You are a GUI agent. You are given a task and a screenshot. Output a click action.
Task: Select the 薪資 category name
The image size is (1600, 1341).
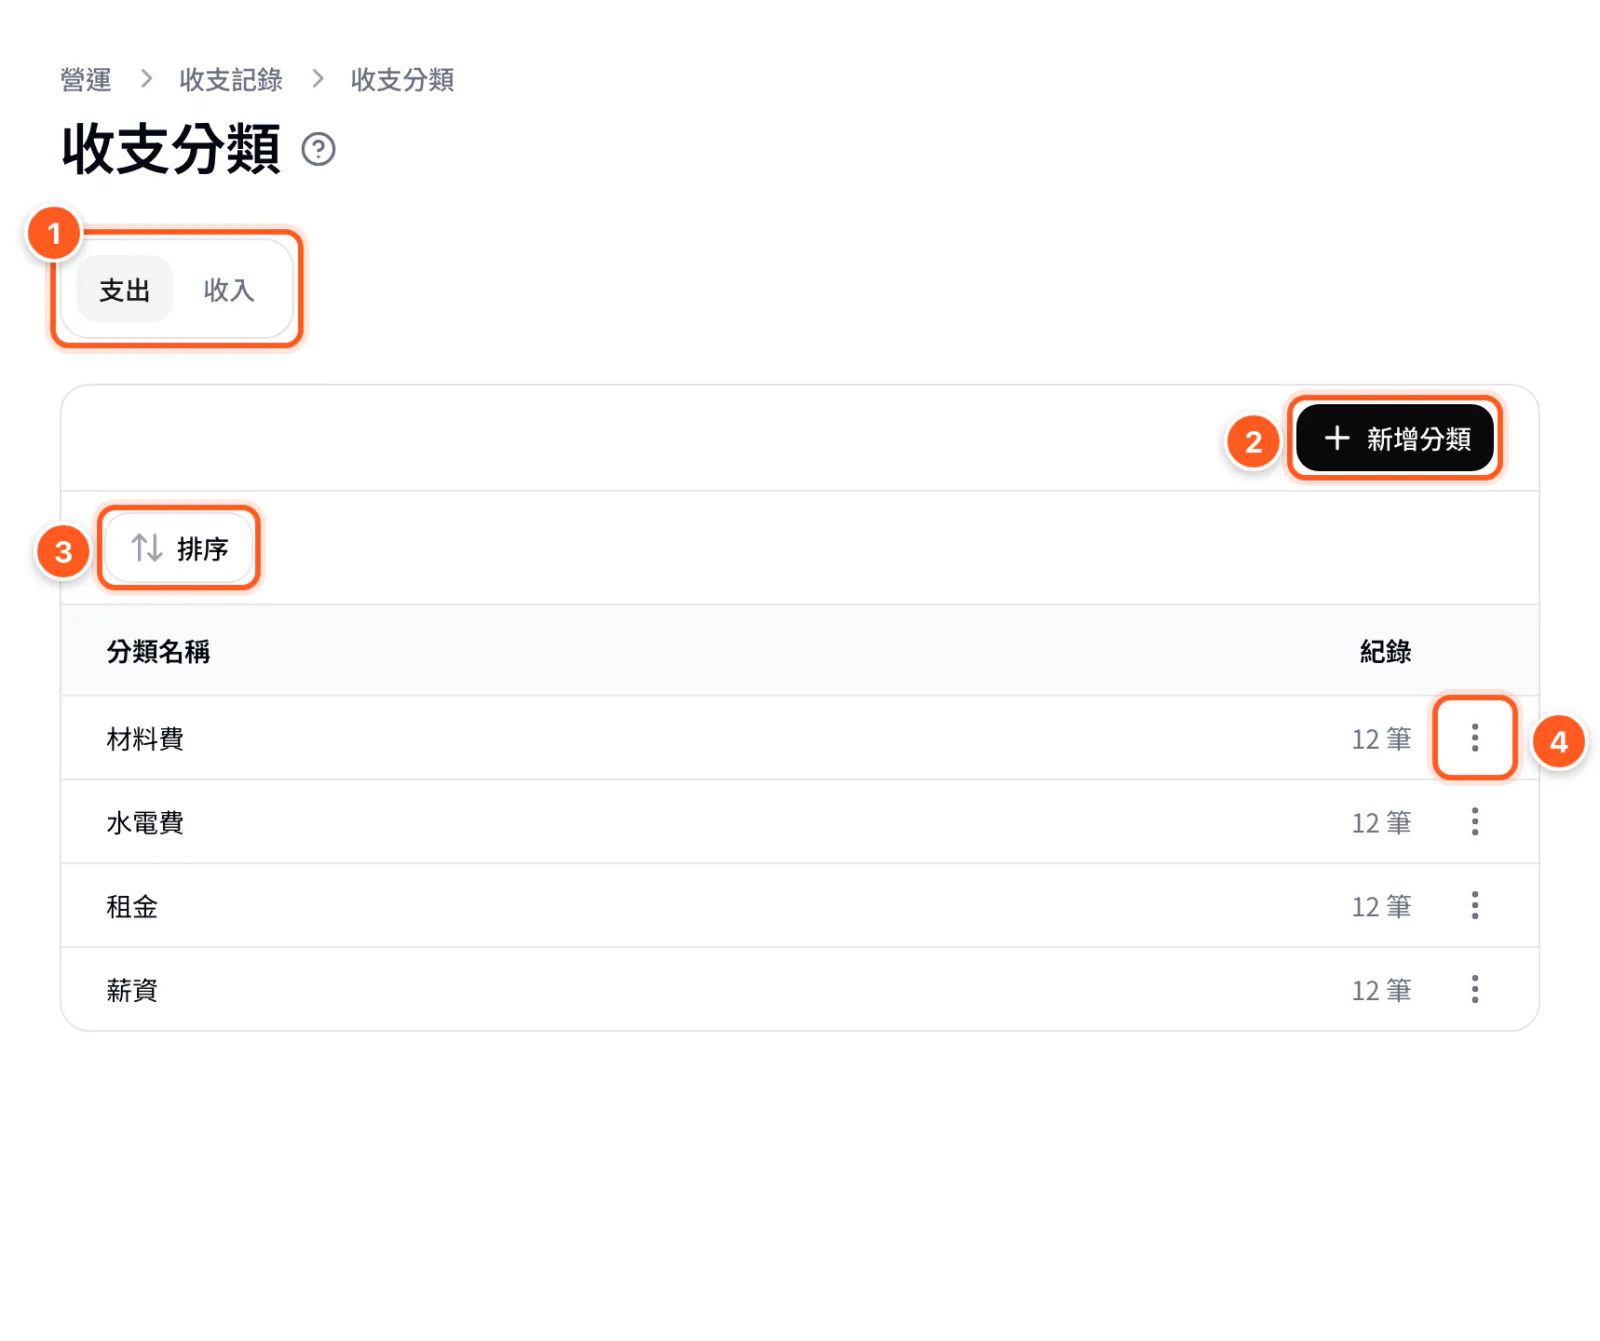point(132,991)
